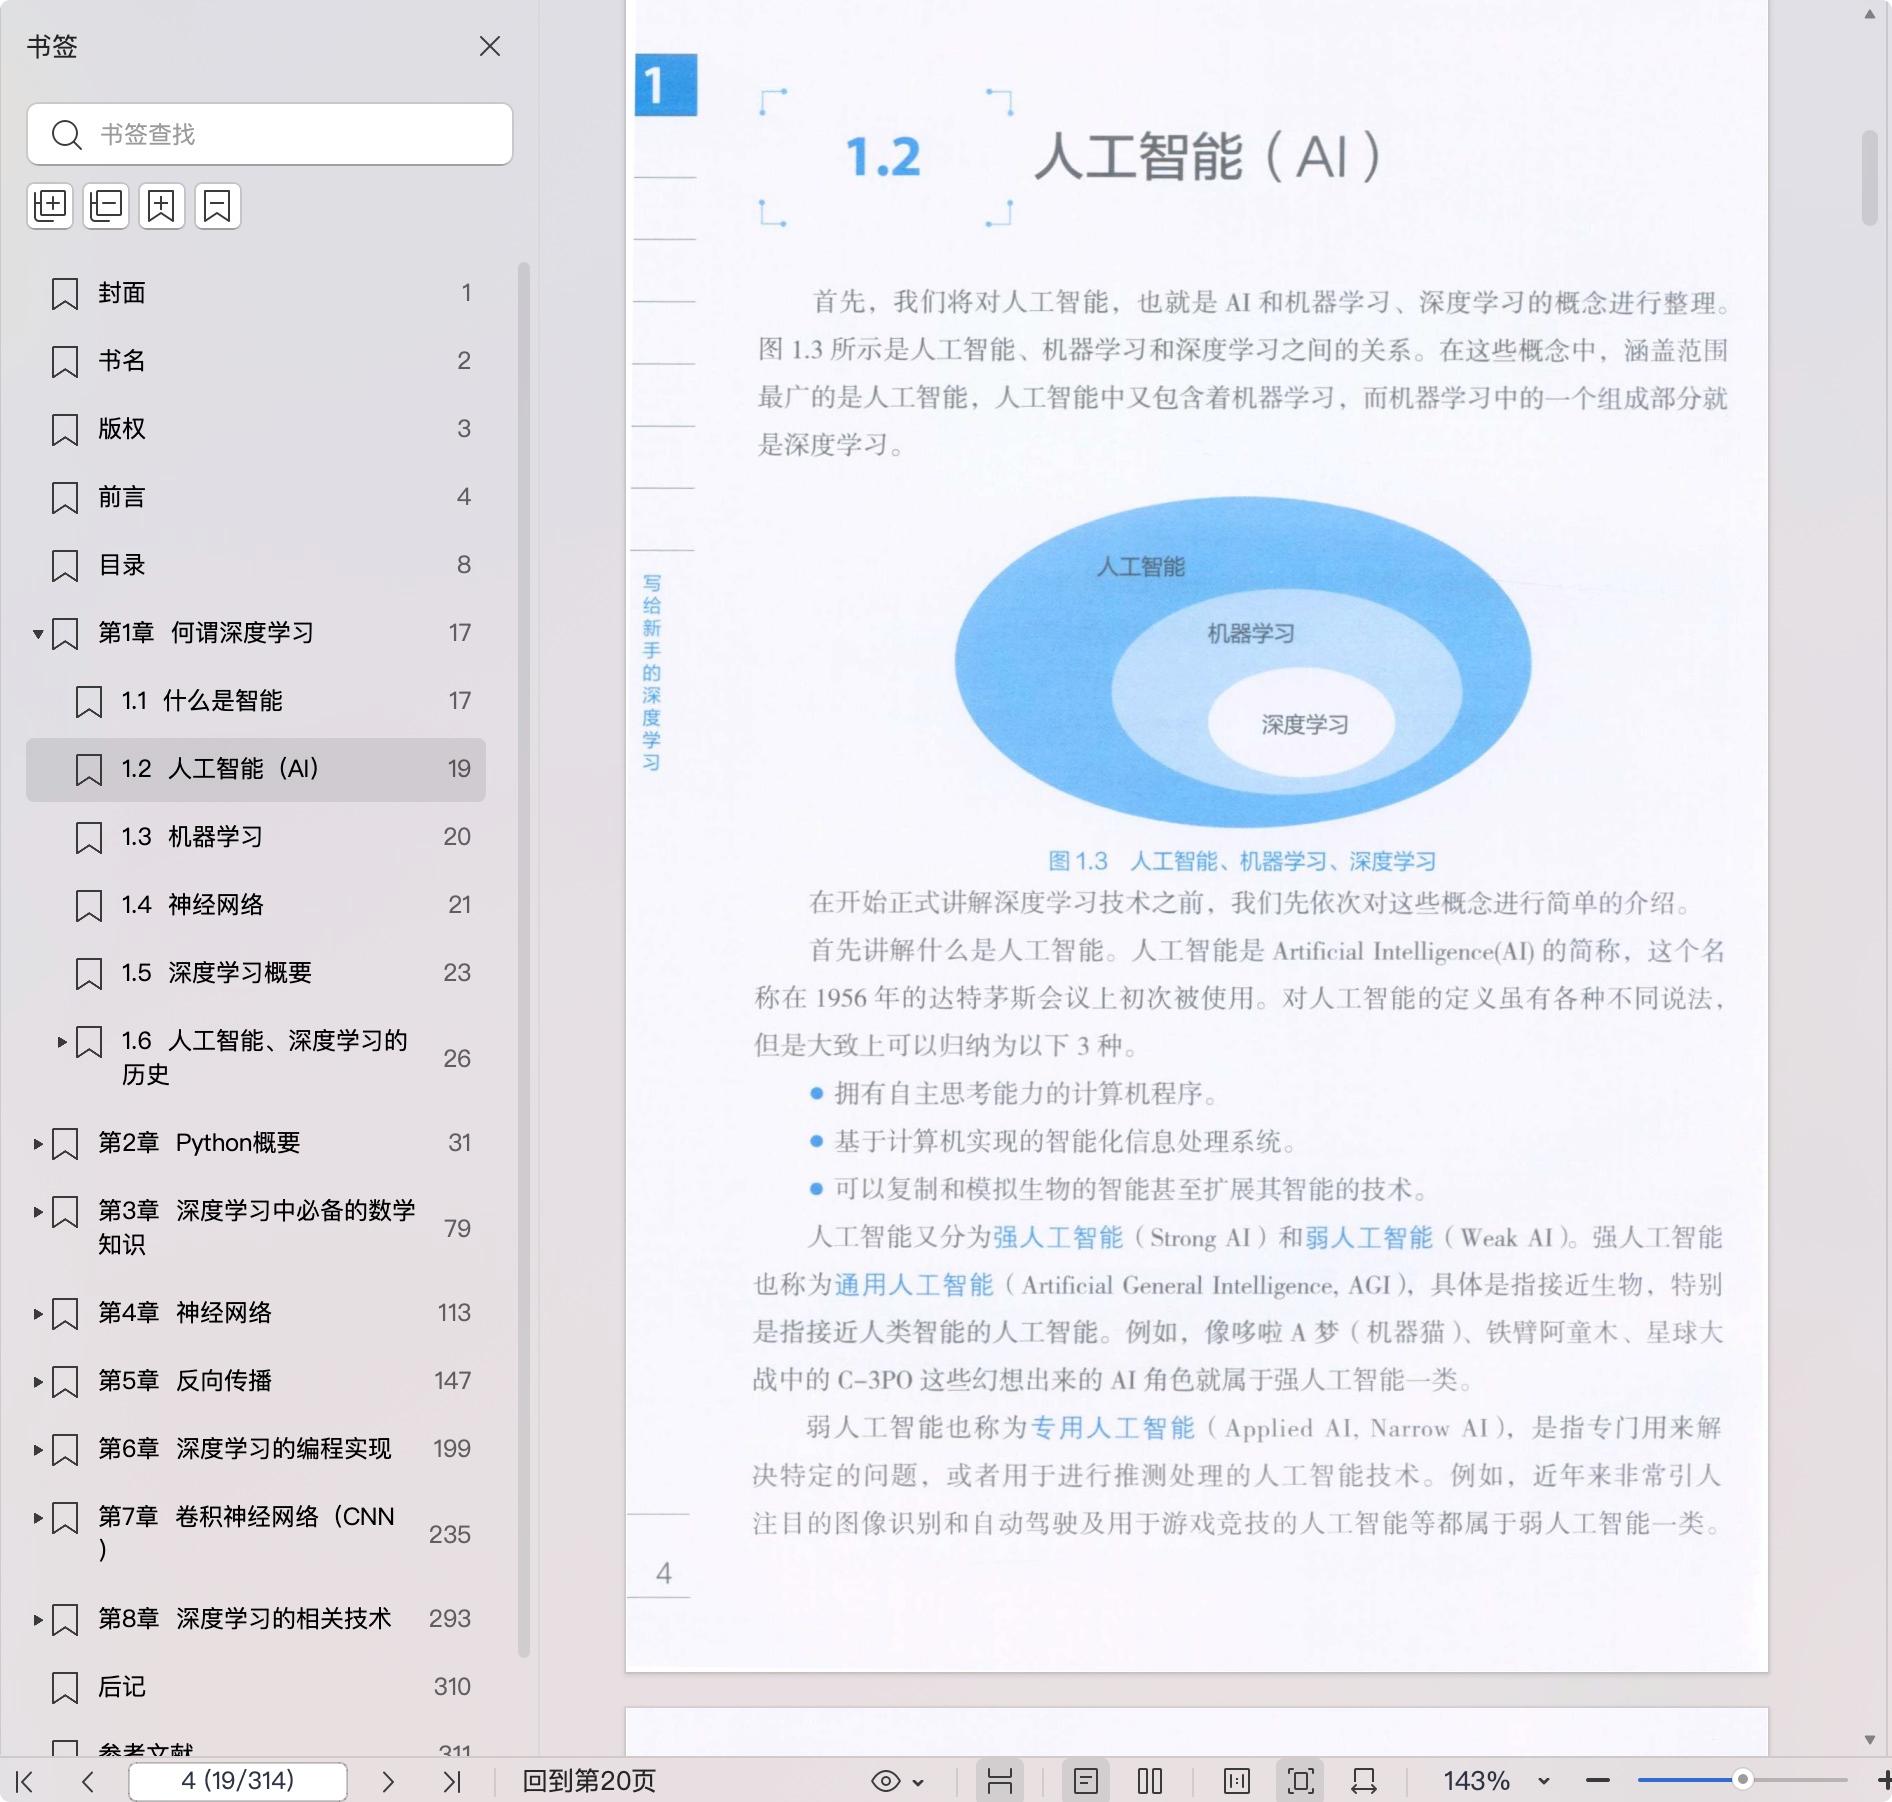
Task: Go to the first page
Action: point(25,1781)
